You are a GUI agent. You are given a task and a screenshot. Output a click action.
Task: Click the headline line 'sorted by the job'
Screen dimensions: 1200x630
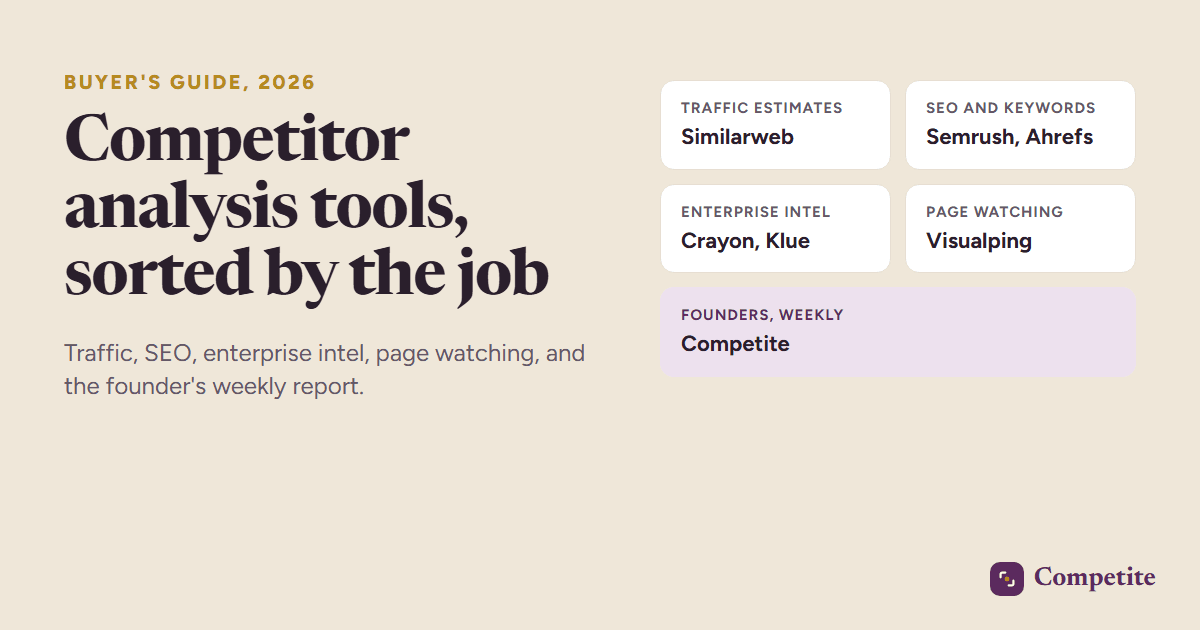306,273
